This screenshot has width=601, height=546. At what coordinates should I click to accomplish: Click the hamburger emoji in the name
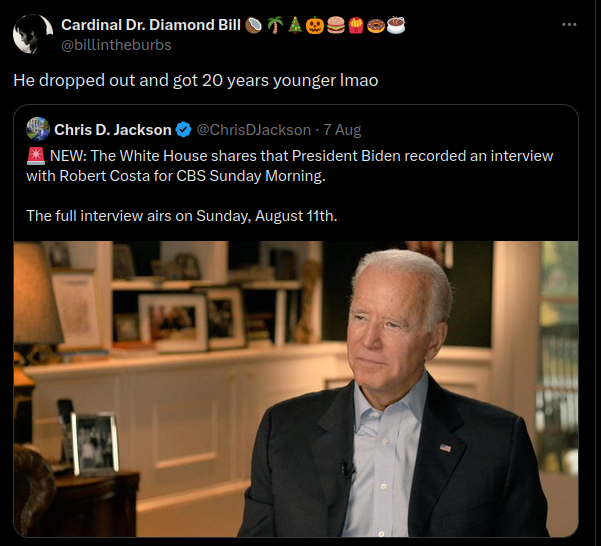(334, 24)
